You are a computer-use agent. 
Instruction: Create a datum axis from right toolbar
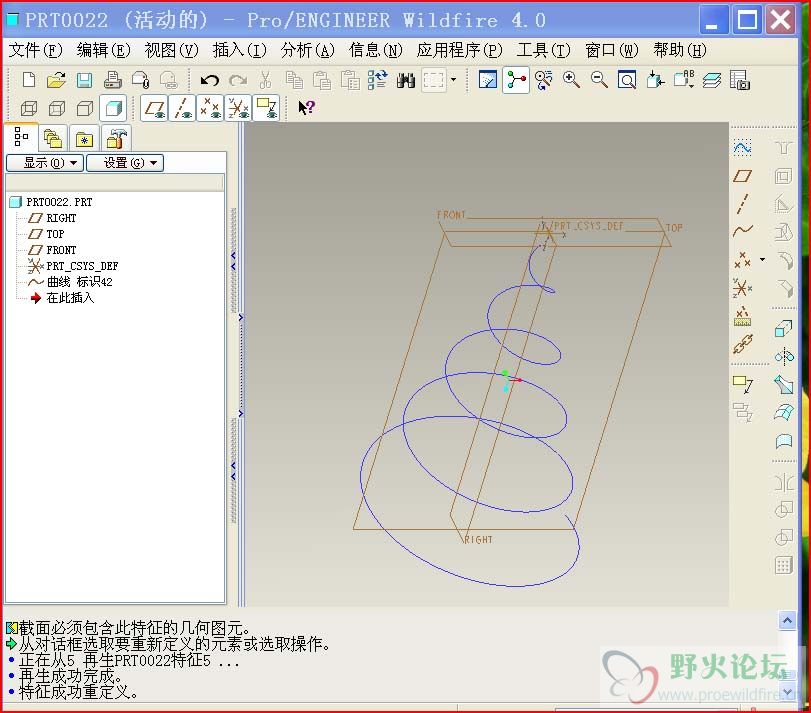click(x=742, y=204)
